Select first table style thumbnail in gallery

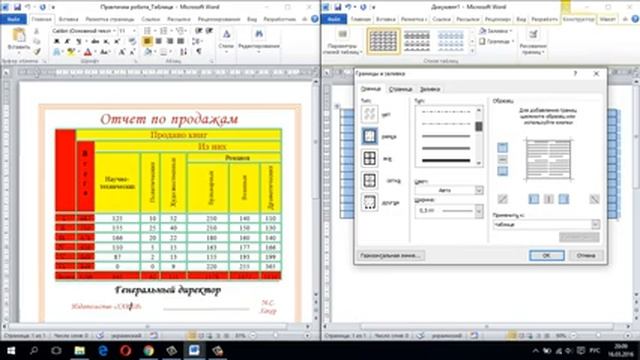pos(383,41)
